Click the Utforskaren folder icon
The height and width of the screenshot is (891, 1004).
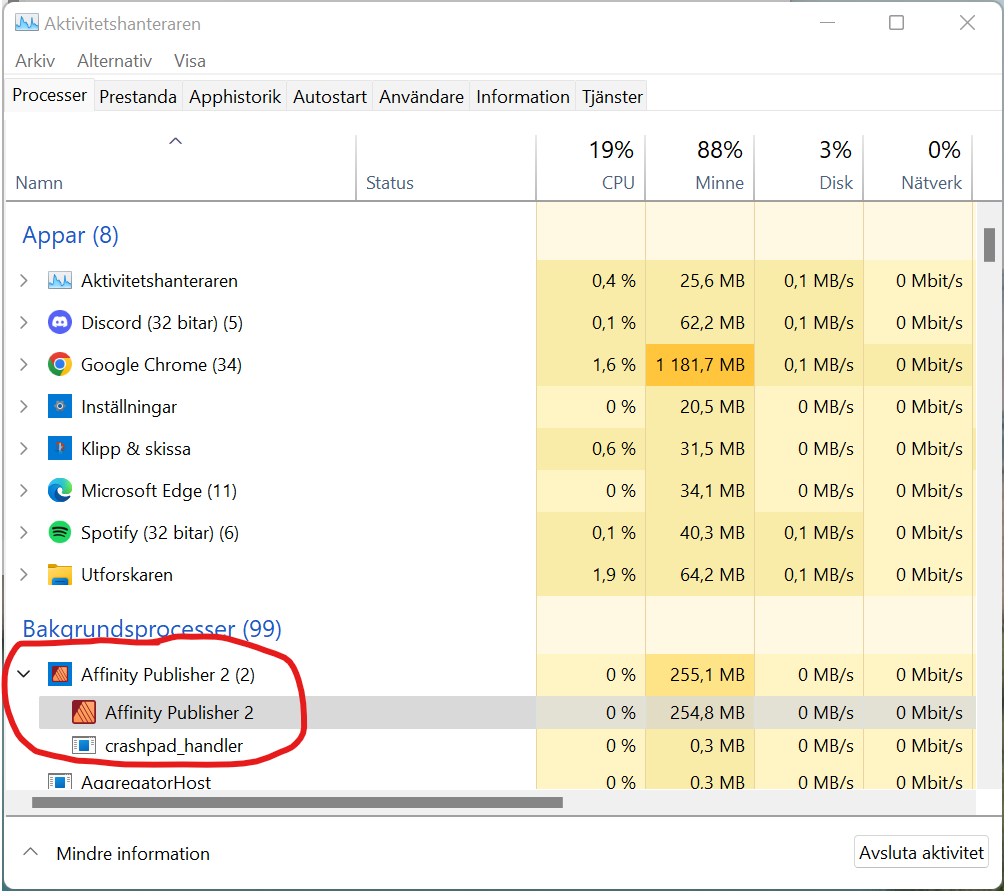click(60, 574)
